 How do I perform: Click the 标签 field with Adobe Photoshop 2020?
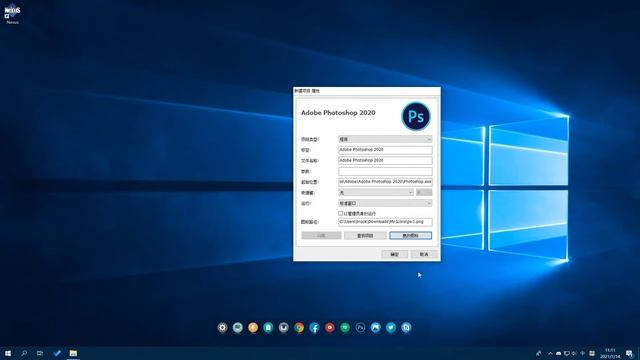pyautogui.click(x=385, y=150)
